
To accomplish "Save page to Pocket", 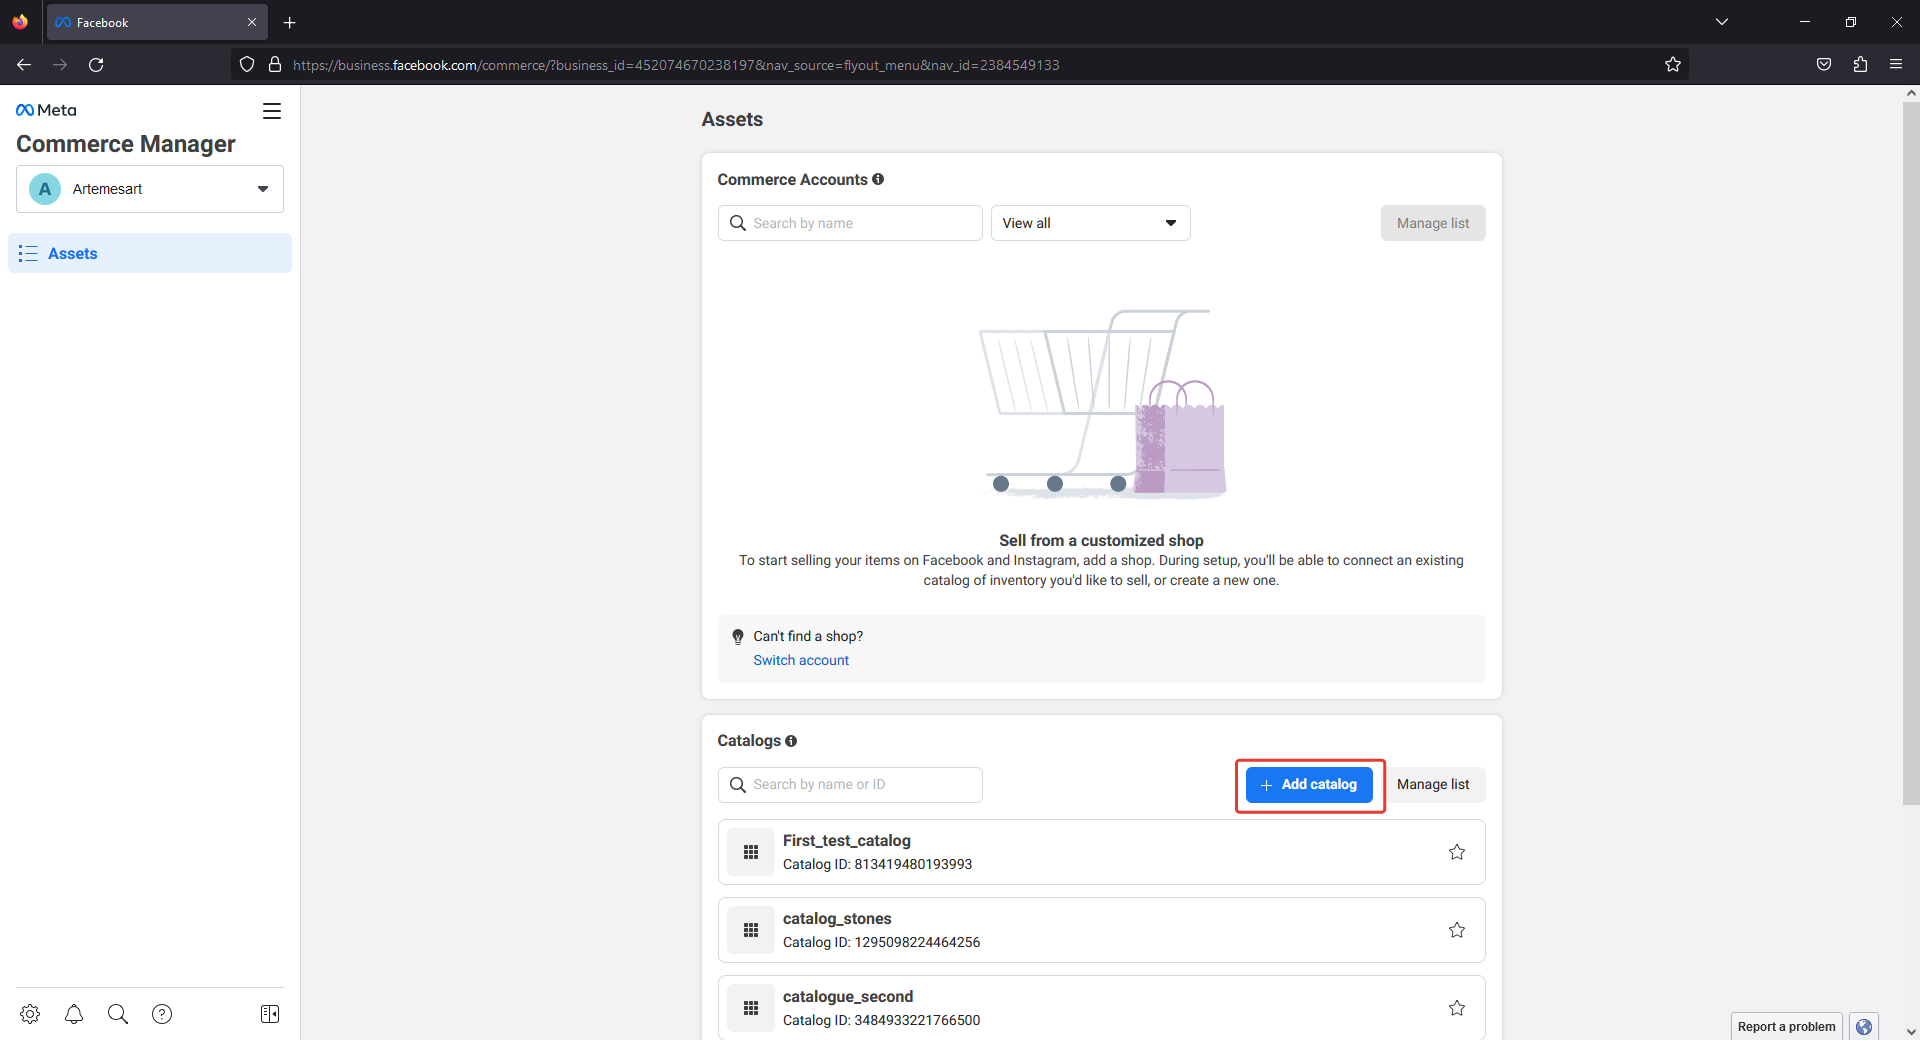I will click(1824, 65).
